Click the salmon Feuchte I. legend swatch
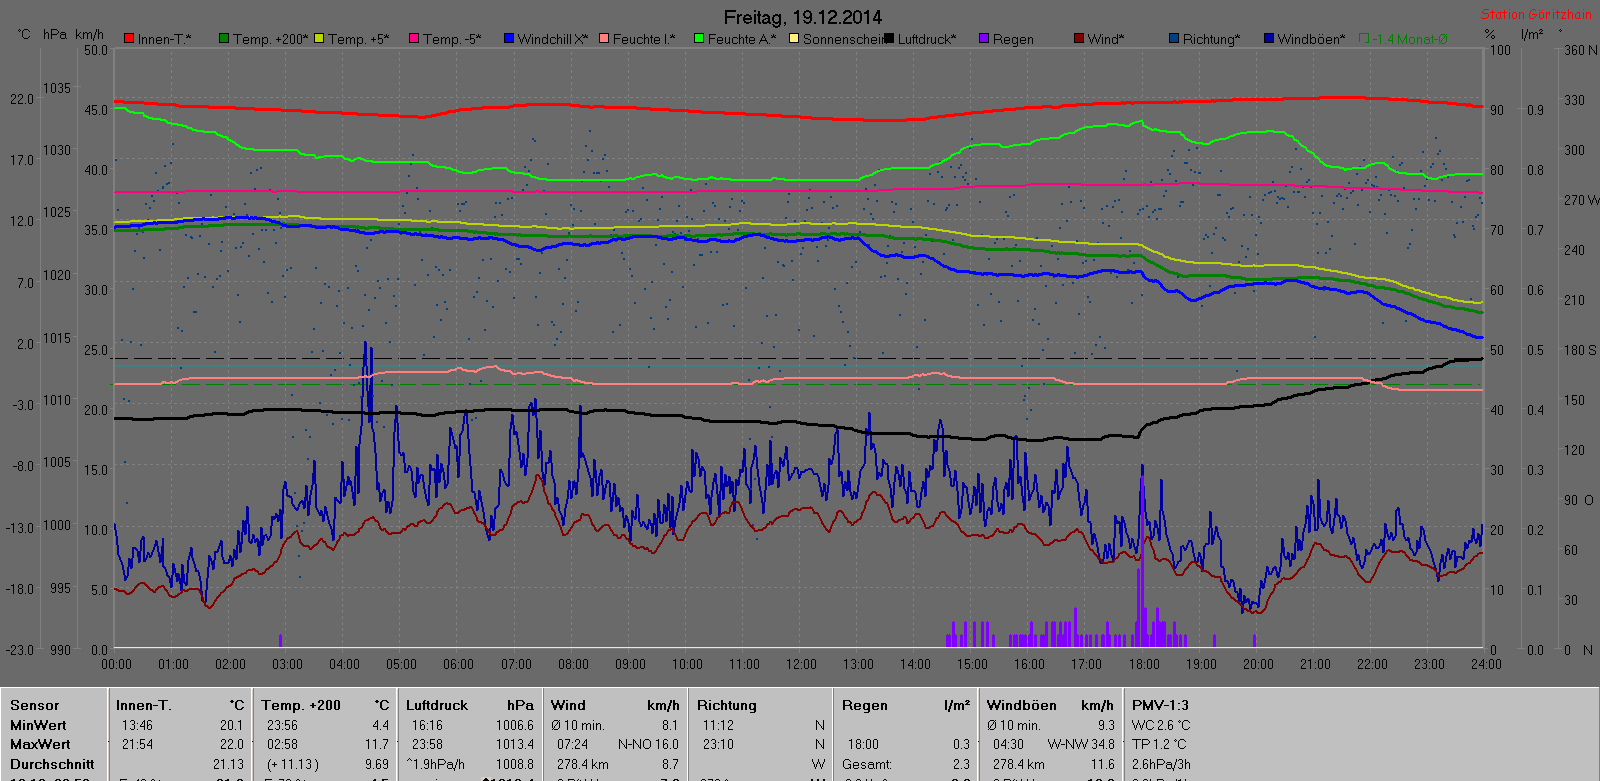Screen dimensions: 1600x781 [604, 39]
